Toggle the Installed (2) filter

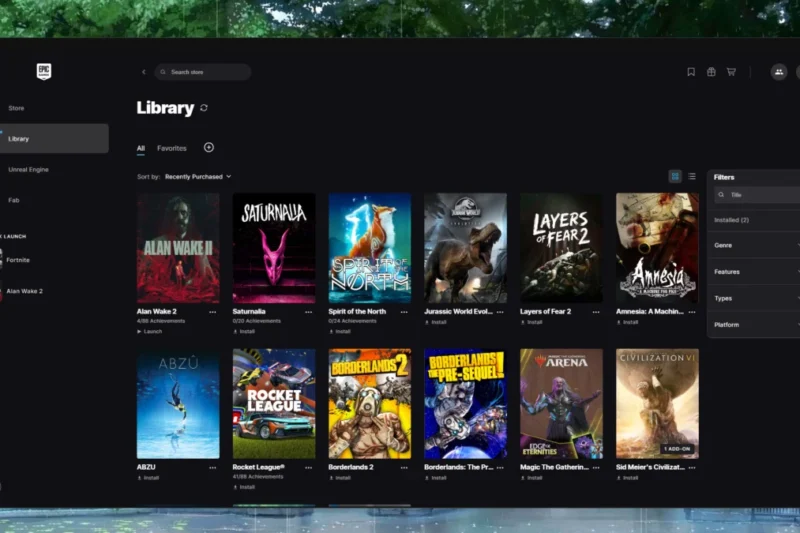pyautogui.click(x=732, y=220)
